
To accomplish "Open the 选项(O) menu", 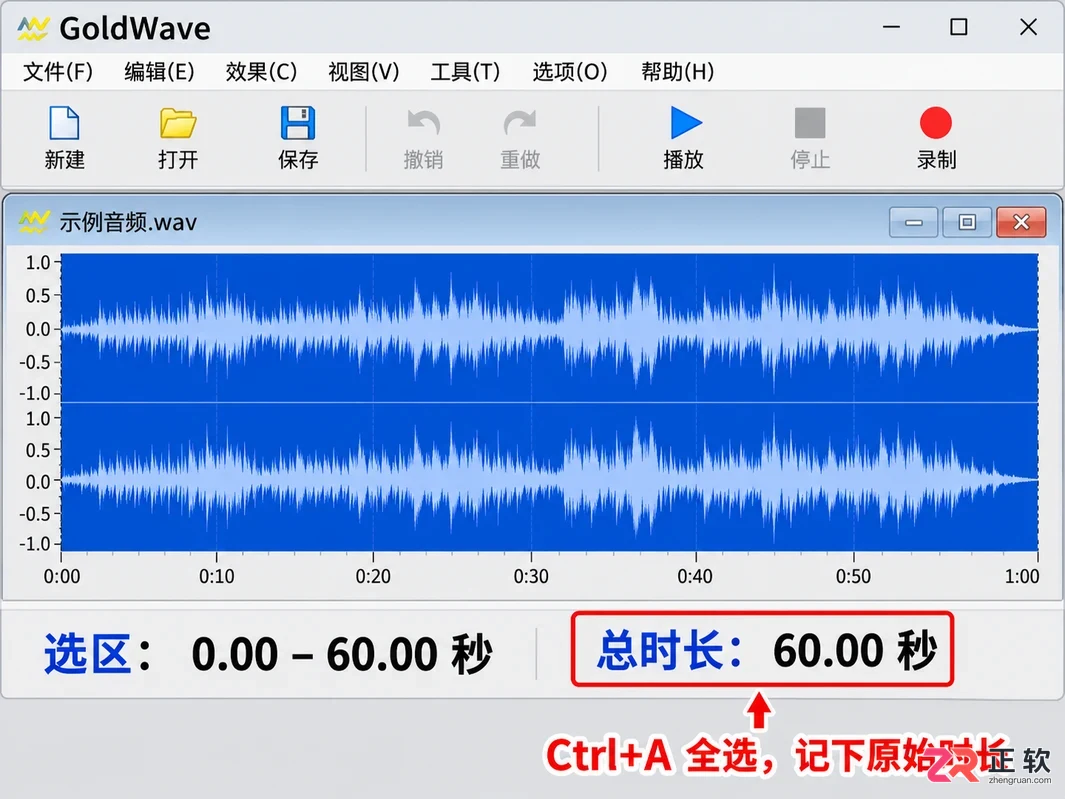I will click(x=569, y=71).
